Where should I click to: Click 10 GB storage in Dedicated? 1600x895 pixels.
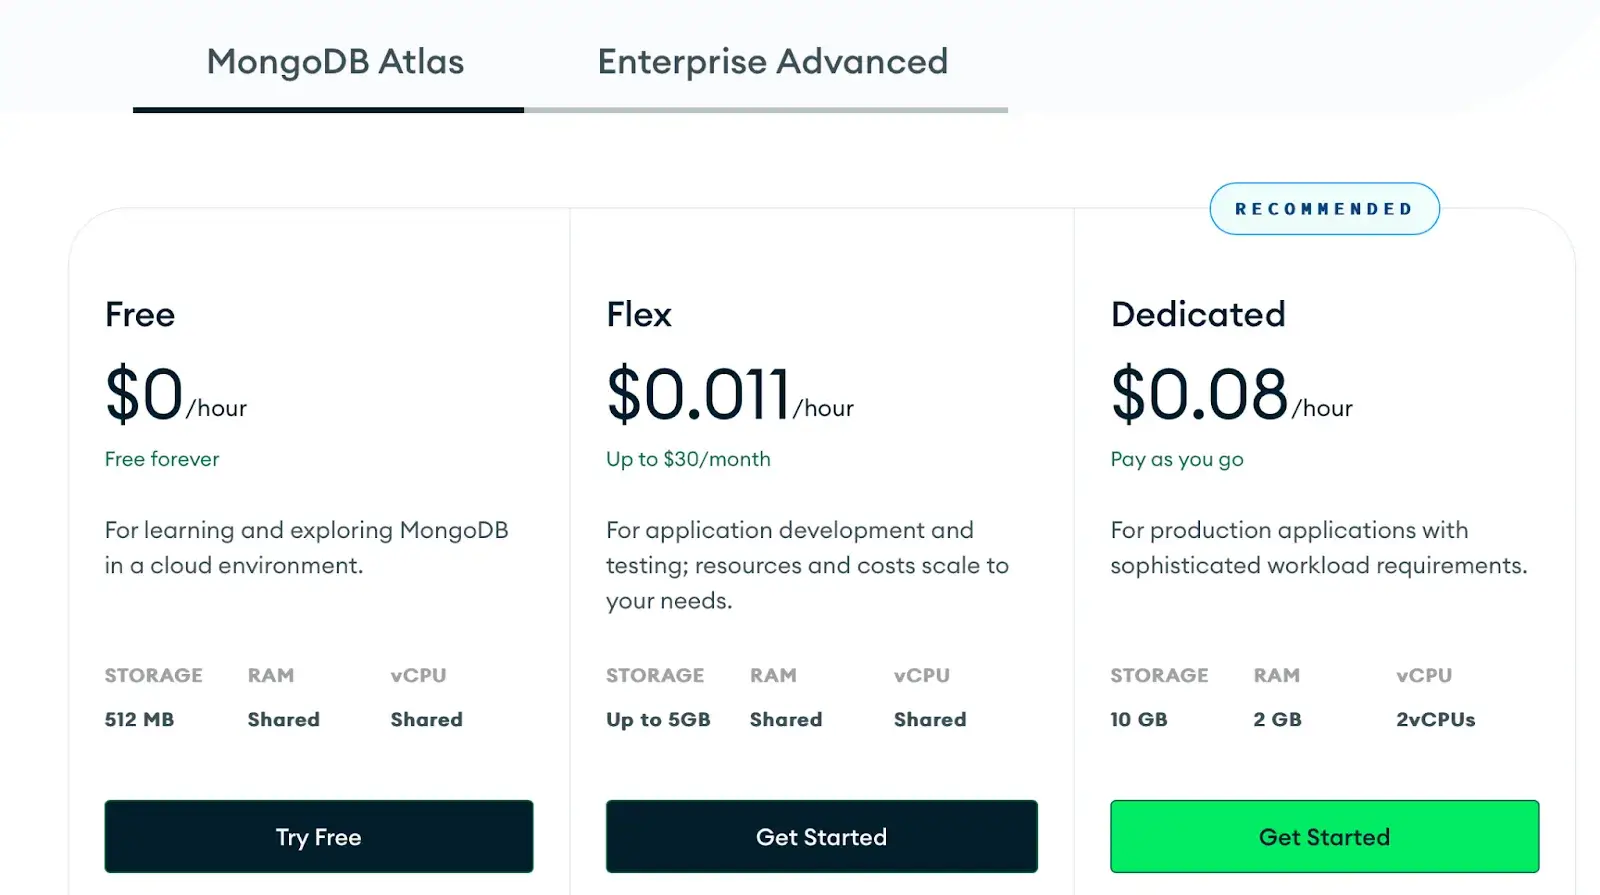tap(1138, 719)
